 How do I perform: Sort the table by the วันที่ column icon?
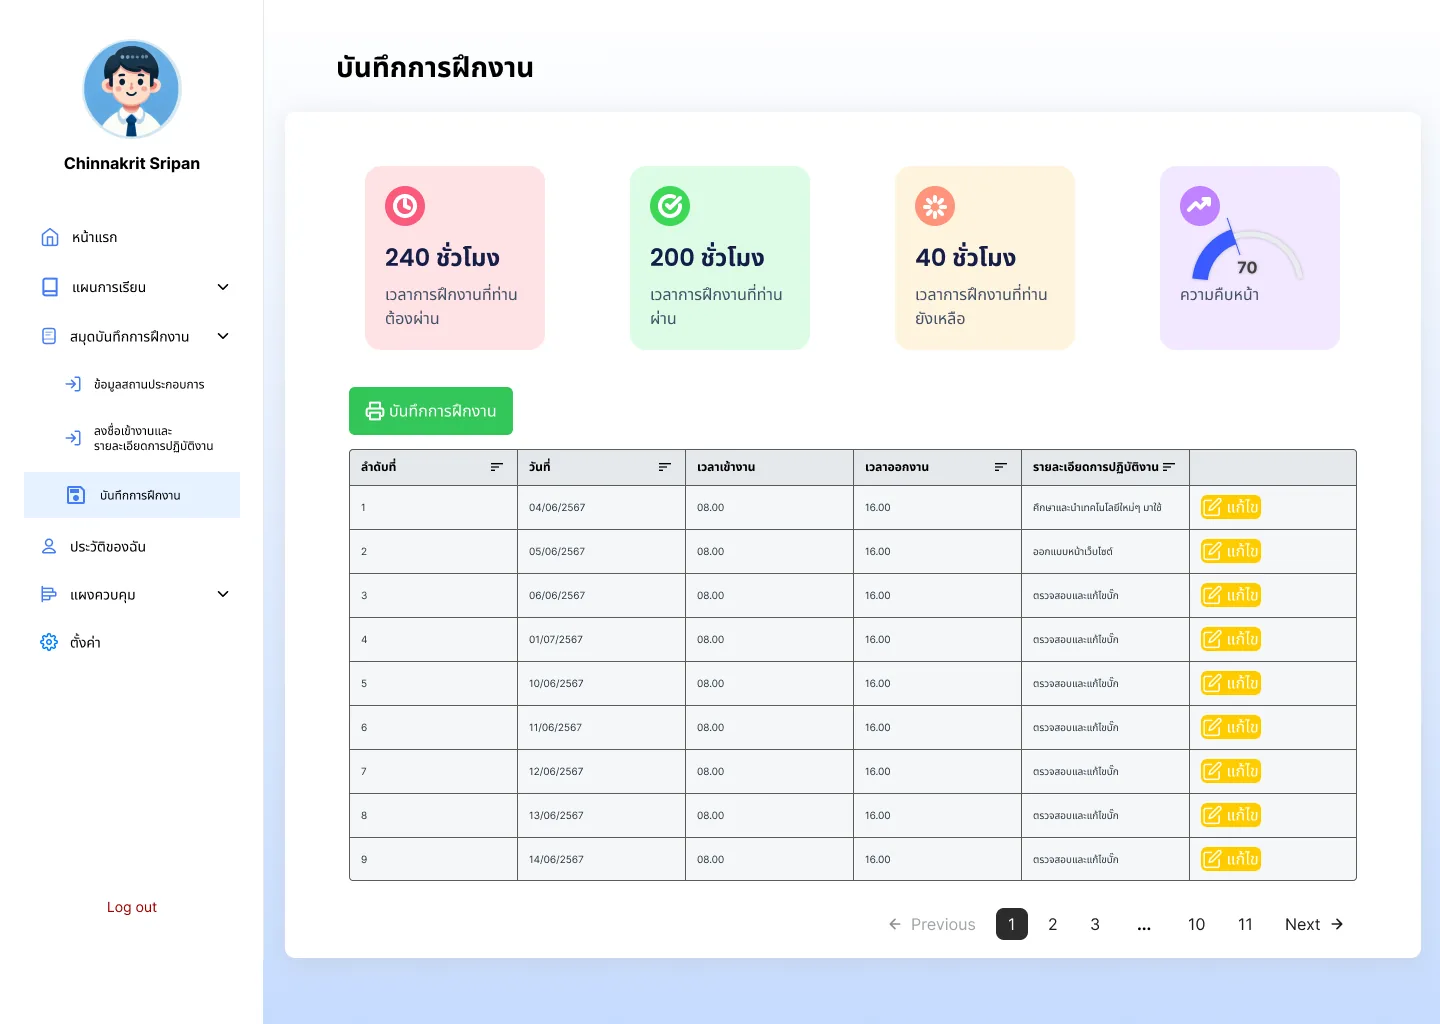click(x=665, y=467)
